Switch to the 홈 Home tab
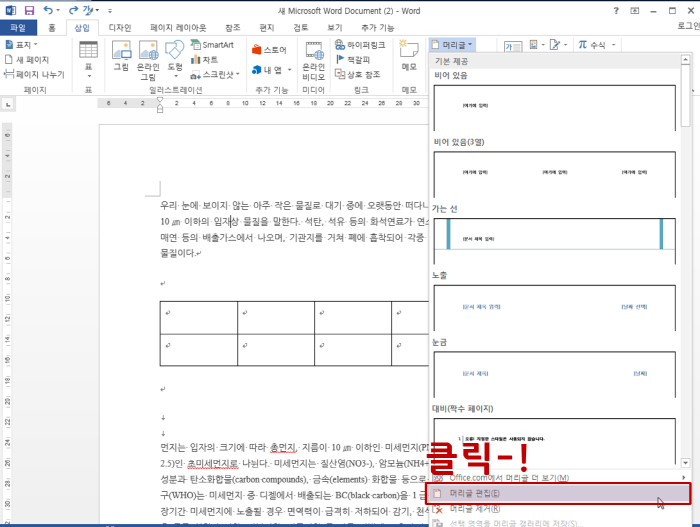This screenshot has width=700, height=527. tap(52, 28)
